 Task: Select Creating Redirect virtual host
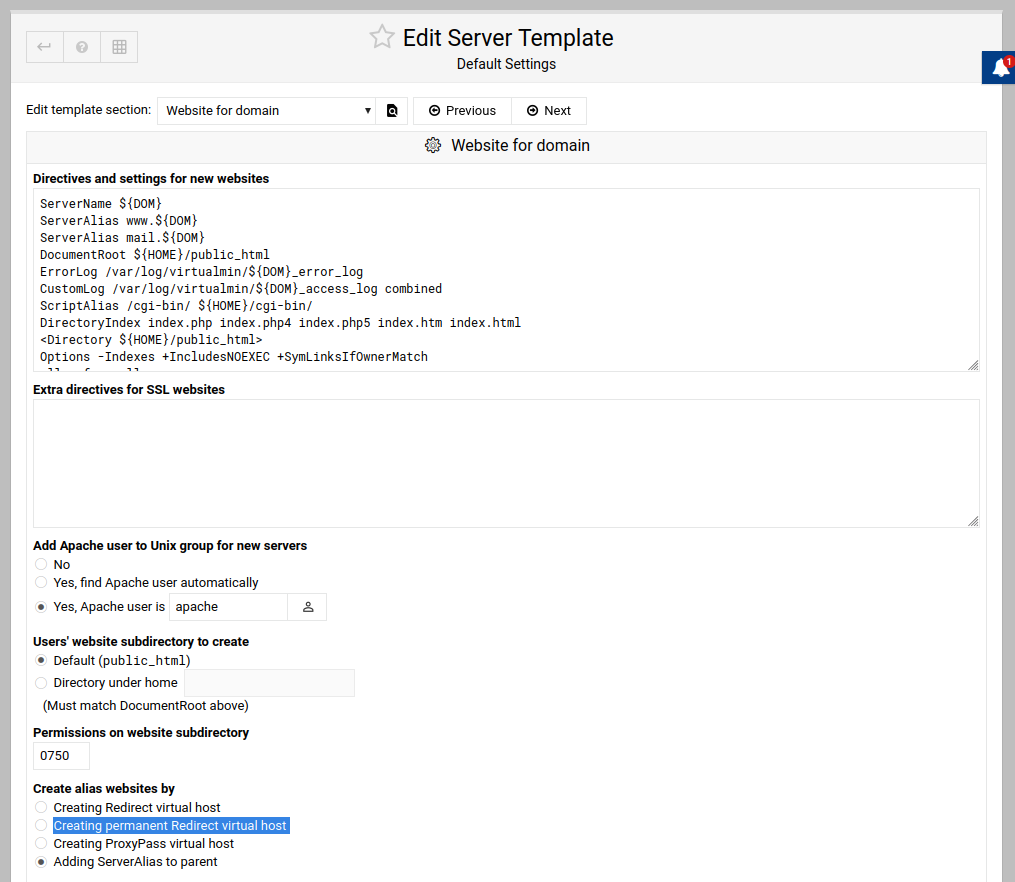click(41, 808)
